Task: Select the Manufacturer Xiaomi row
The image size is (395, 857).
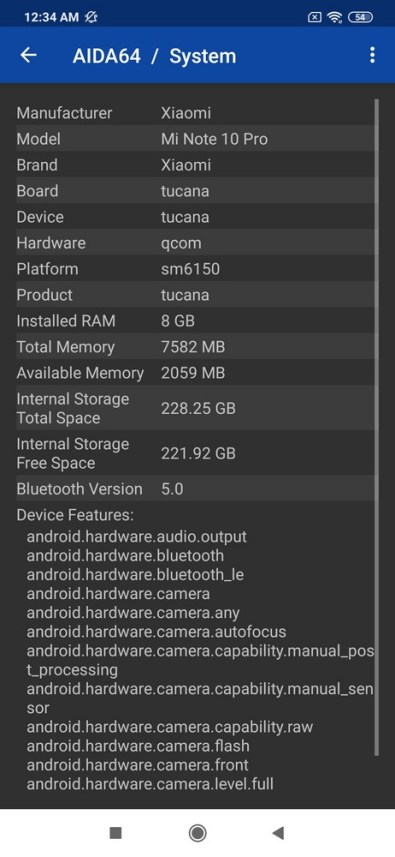Action: click(195, 113)
